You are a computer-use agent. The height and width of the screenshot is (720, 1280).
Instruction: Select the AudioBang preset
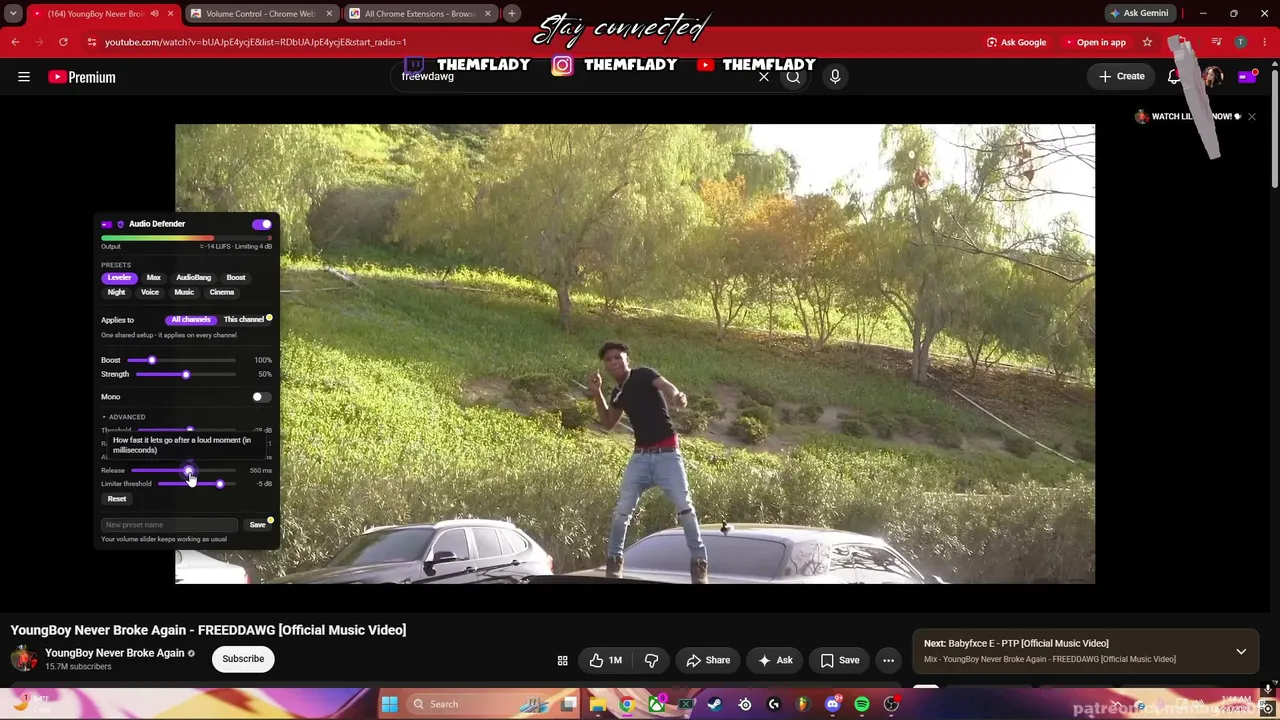tap(194, 278)
